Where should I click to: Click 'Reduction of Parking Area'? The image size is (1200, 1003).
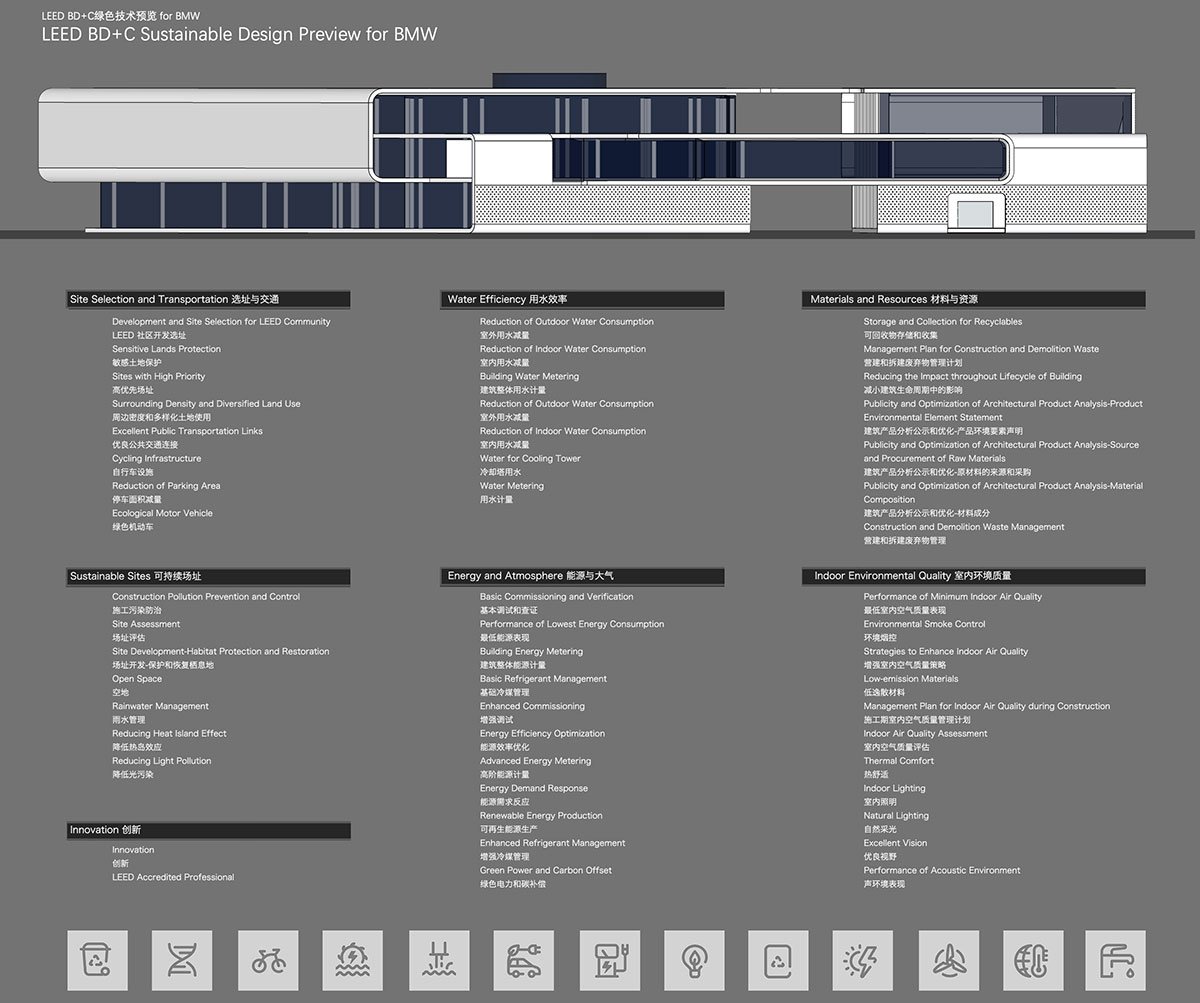coord(166,486)
